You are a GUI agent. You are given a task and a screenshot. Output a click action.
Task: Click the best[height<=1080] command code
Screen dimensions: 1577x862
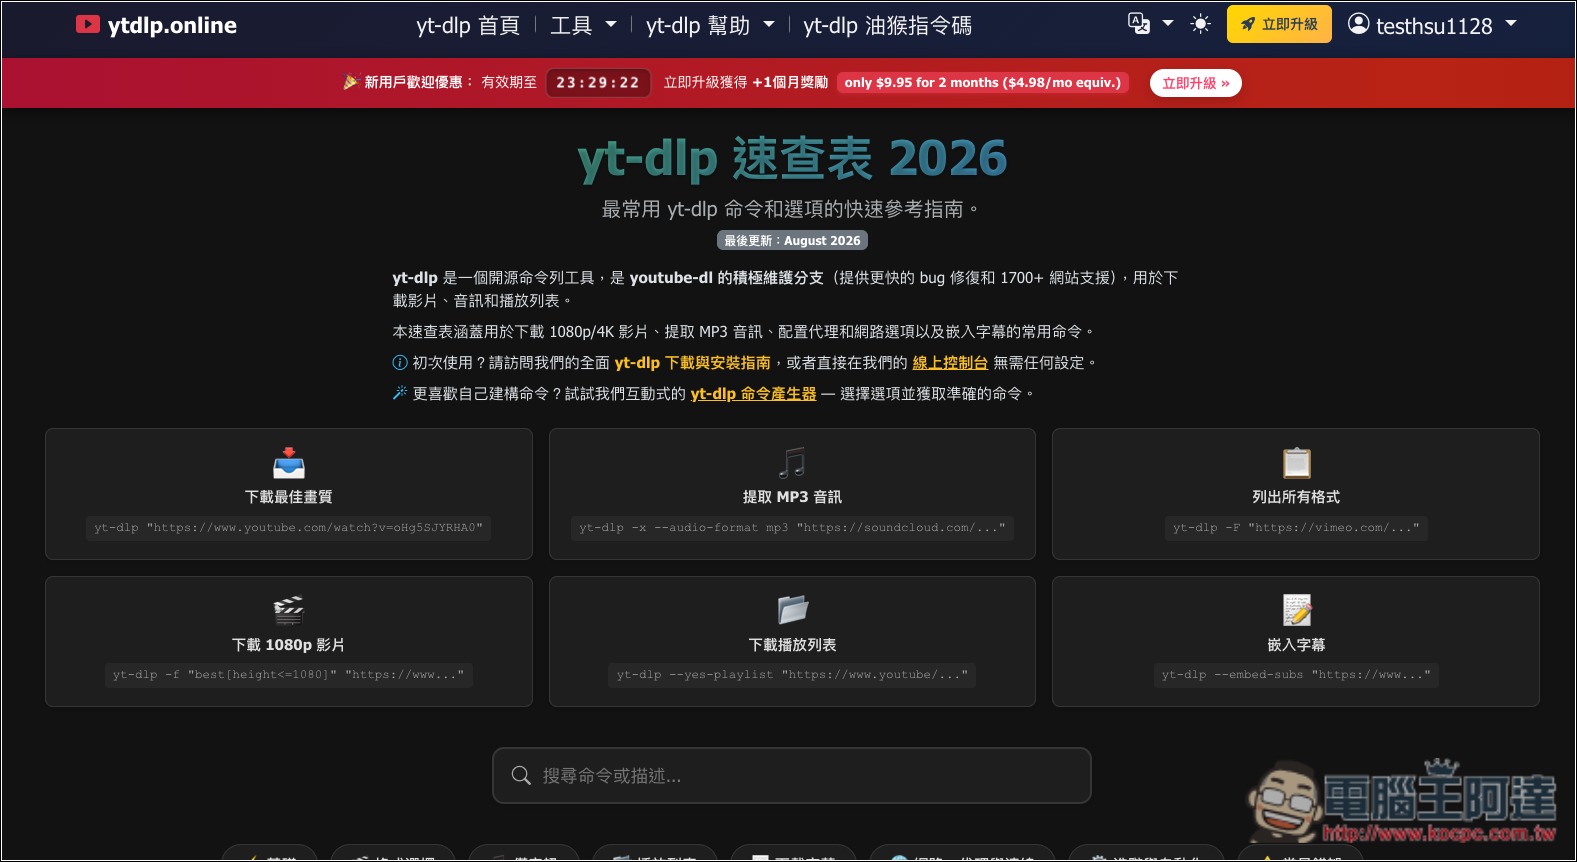click(289, 674)
